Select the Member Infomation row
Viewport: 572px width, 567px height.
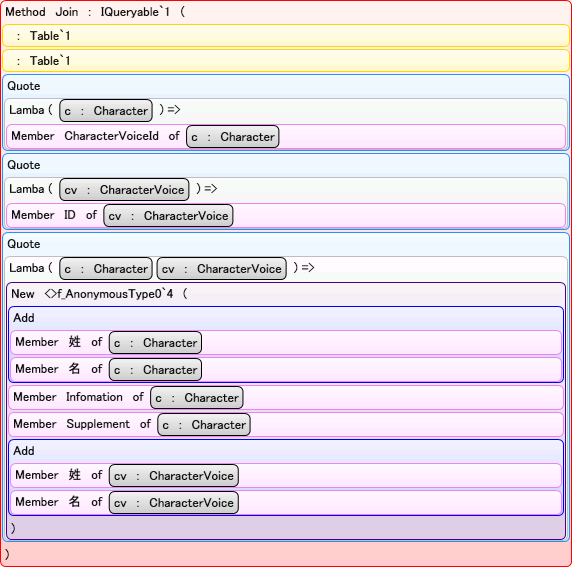click(x=286, y=397)
